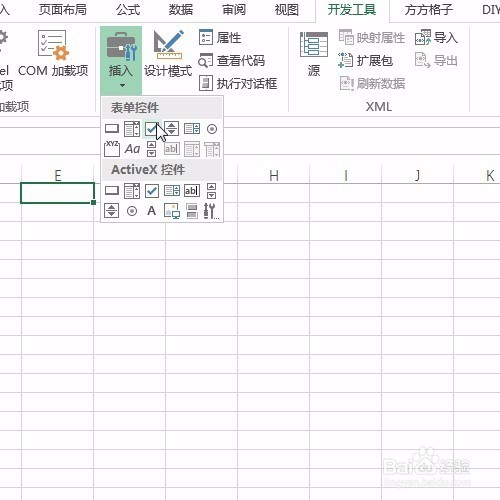Click 查看代码 (View Code)

point(232,61)
